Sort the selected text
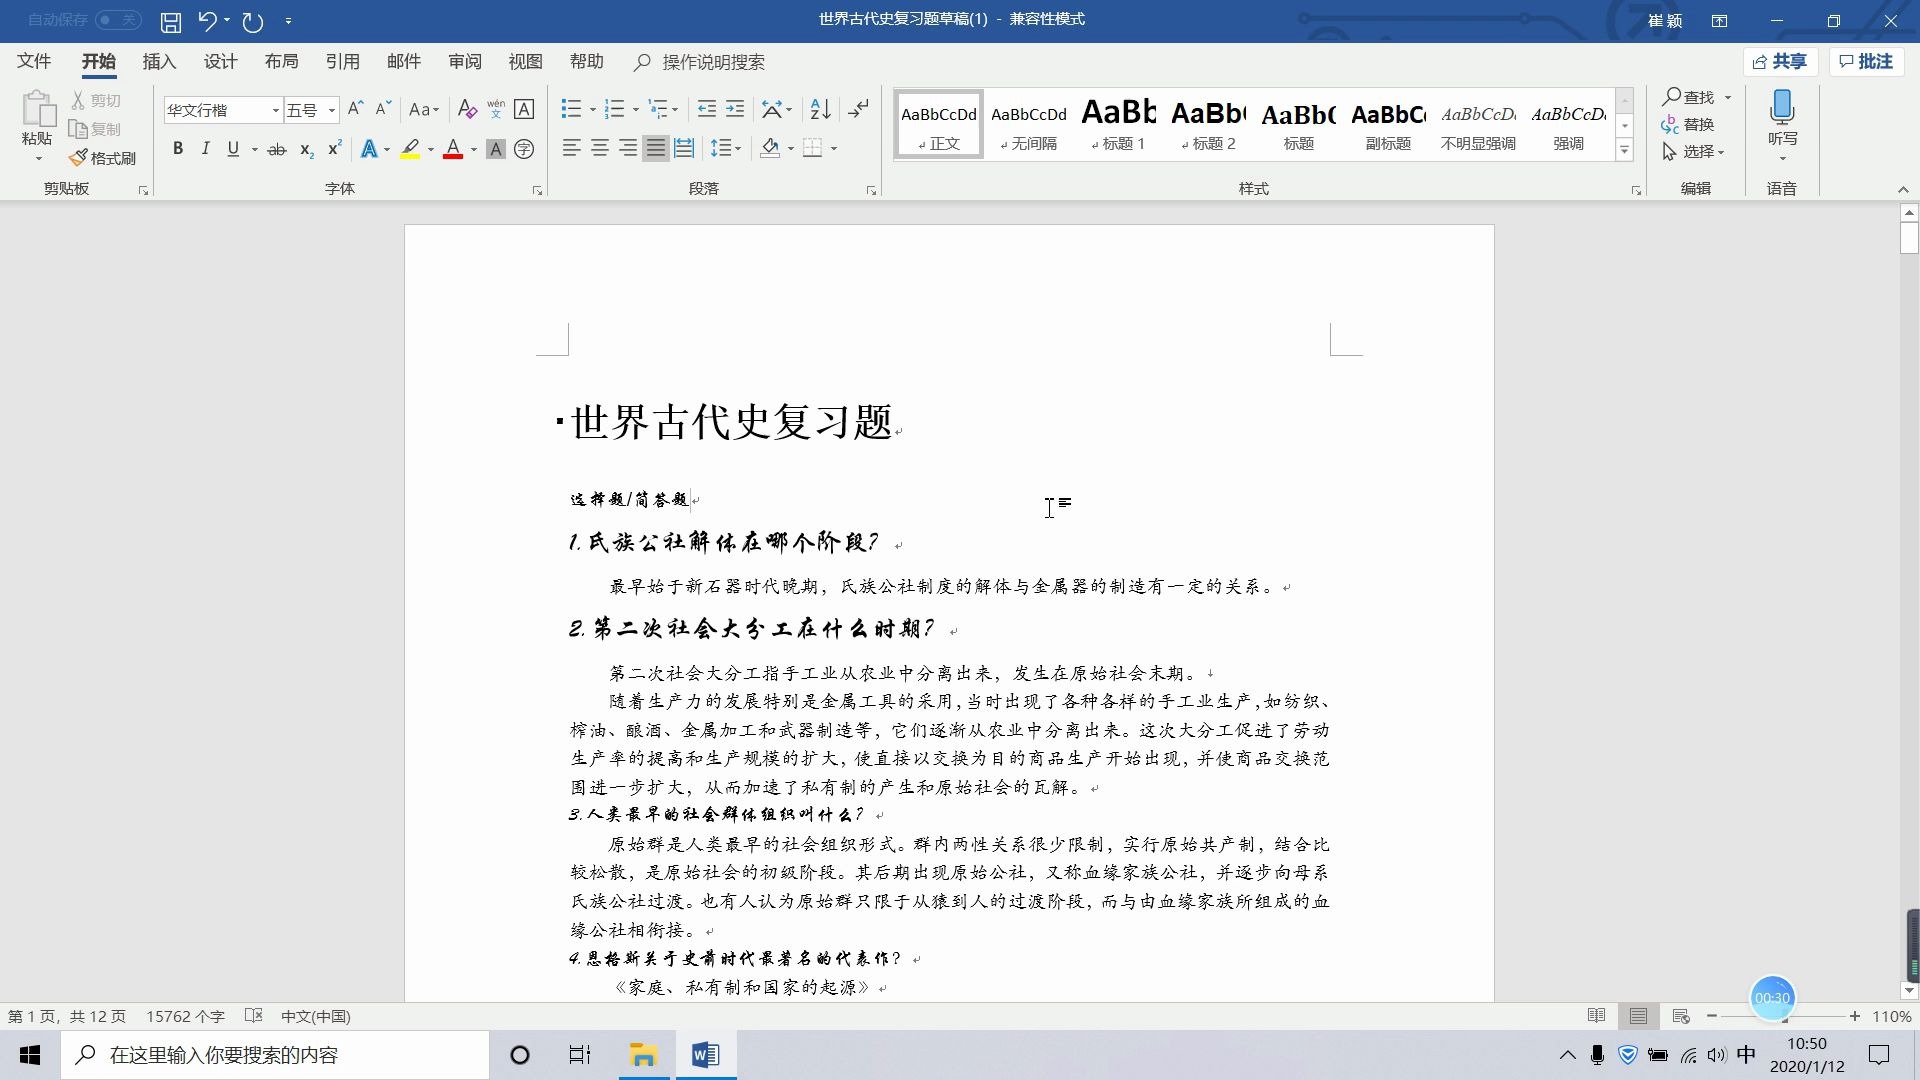This screenshot has width=1920, height=1080. pyautogui.click(x=820, y=109)
